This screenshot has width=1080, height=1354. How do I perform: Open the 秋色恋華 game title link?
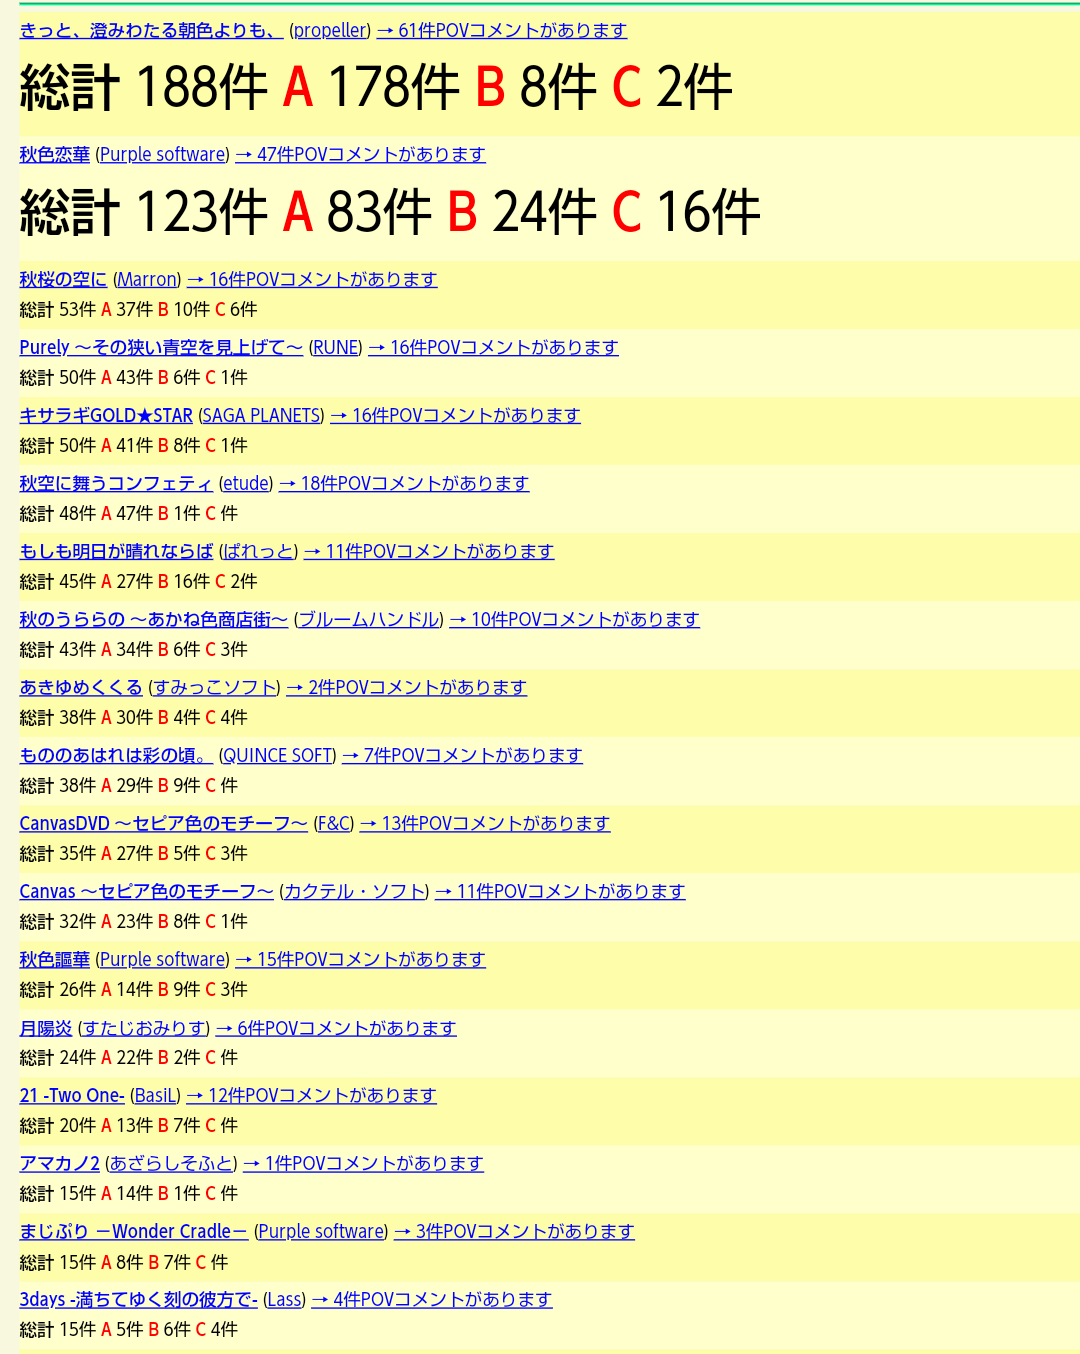tap(54, 155)
